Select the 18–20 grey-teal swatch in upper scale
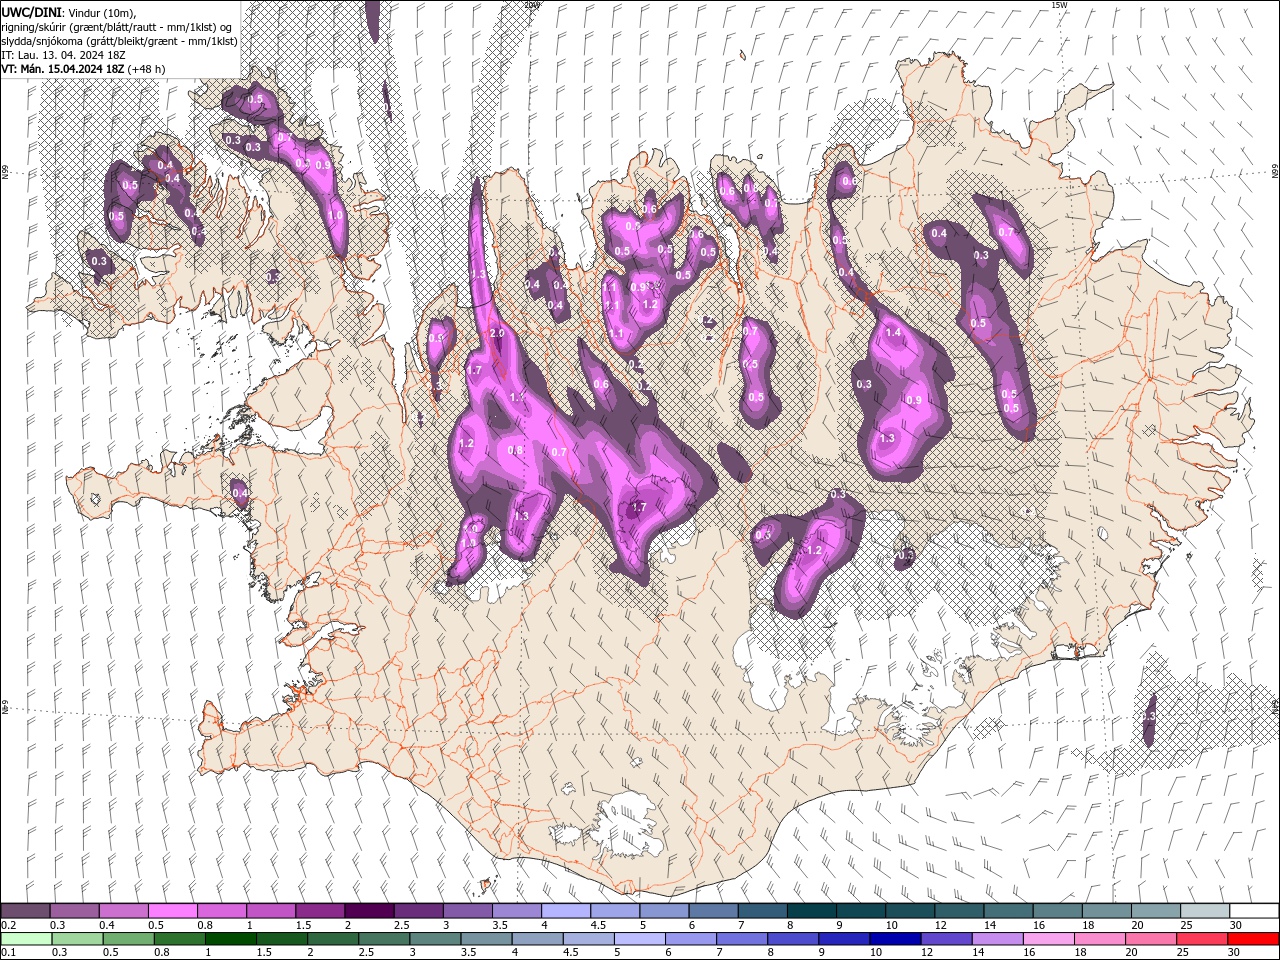The height and width of the screenshot is (960, 1280). 1106,910
